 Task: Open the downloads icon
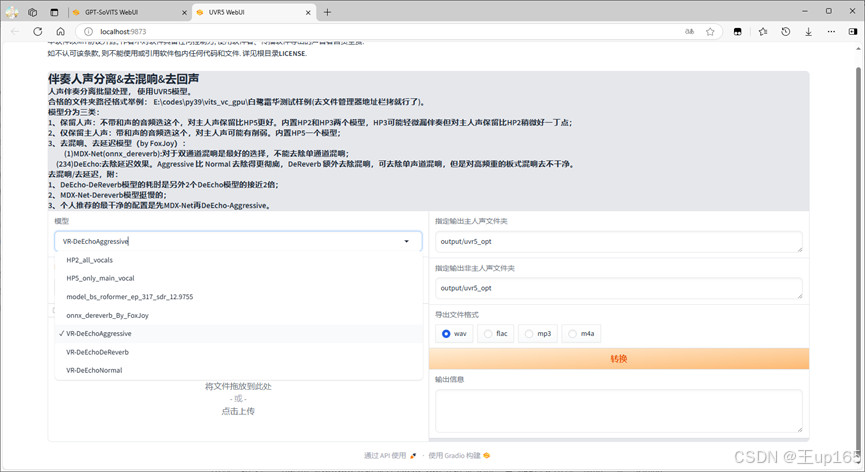808,31
